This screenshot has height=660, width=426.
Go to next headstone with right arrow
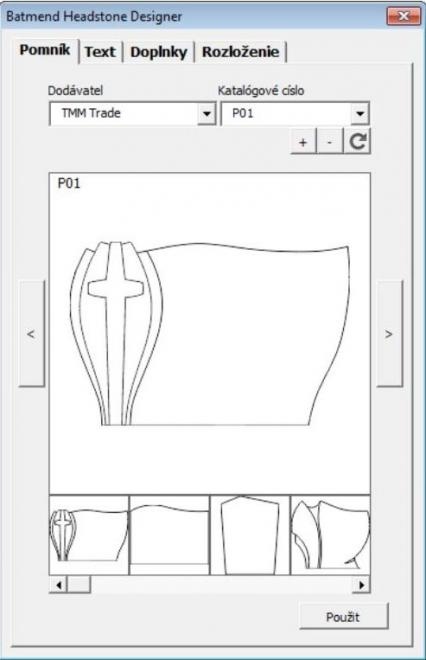pos(389,333)
